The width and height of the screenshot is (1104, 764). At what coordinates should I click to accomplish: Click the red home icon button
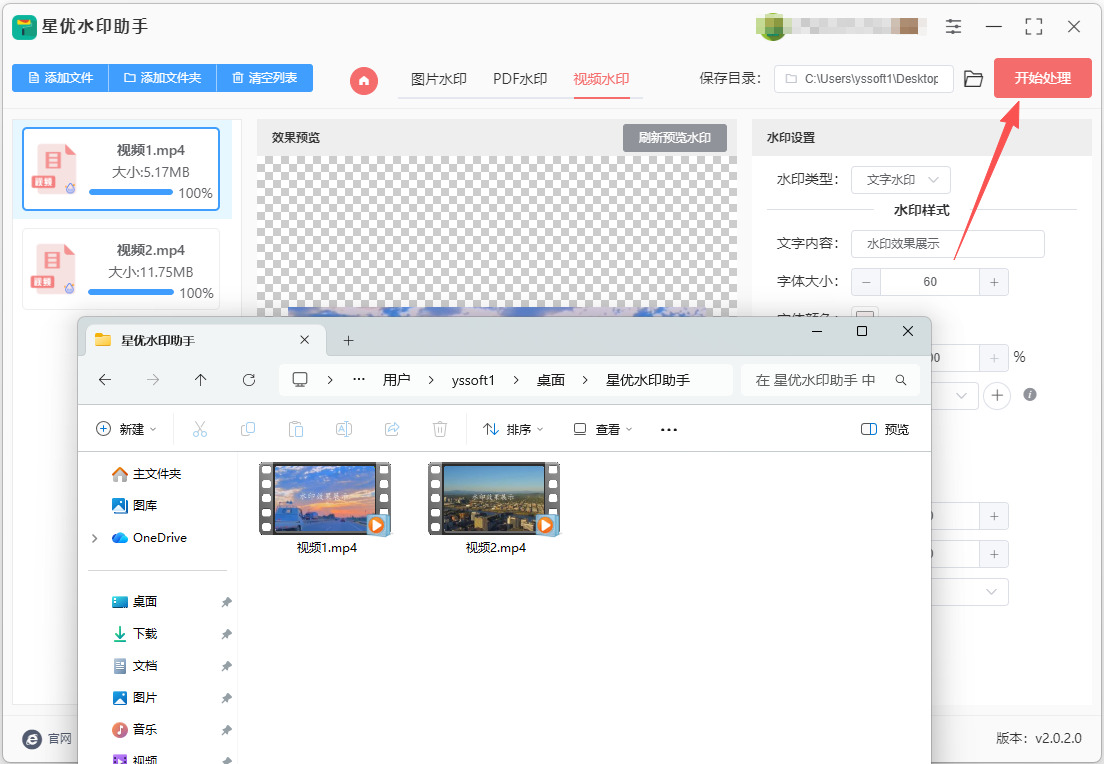tap(364, 80)
